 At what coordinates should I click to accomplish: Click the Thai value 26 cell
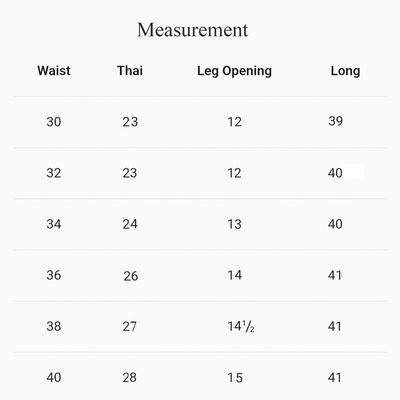point(131,276)
